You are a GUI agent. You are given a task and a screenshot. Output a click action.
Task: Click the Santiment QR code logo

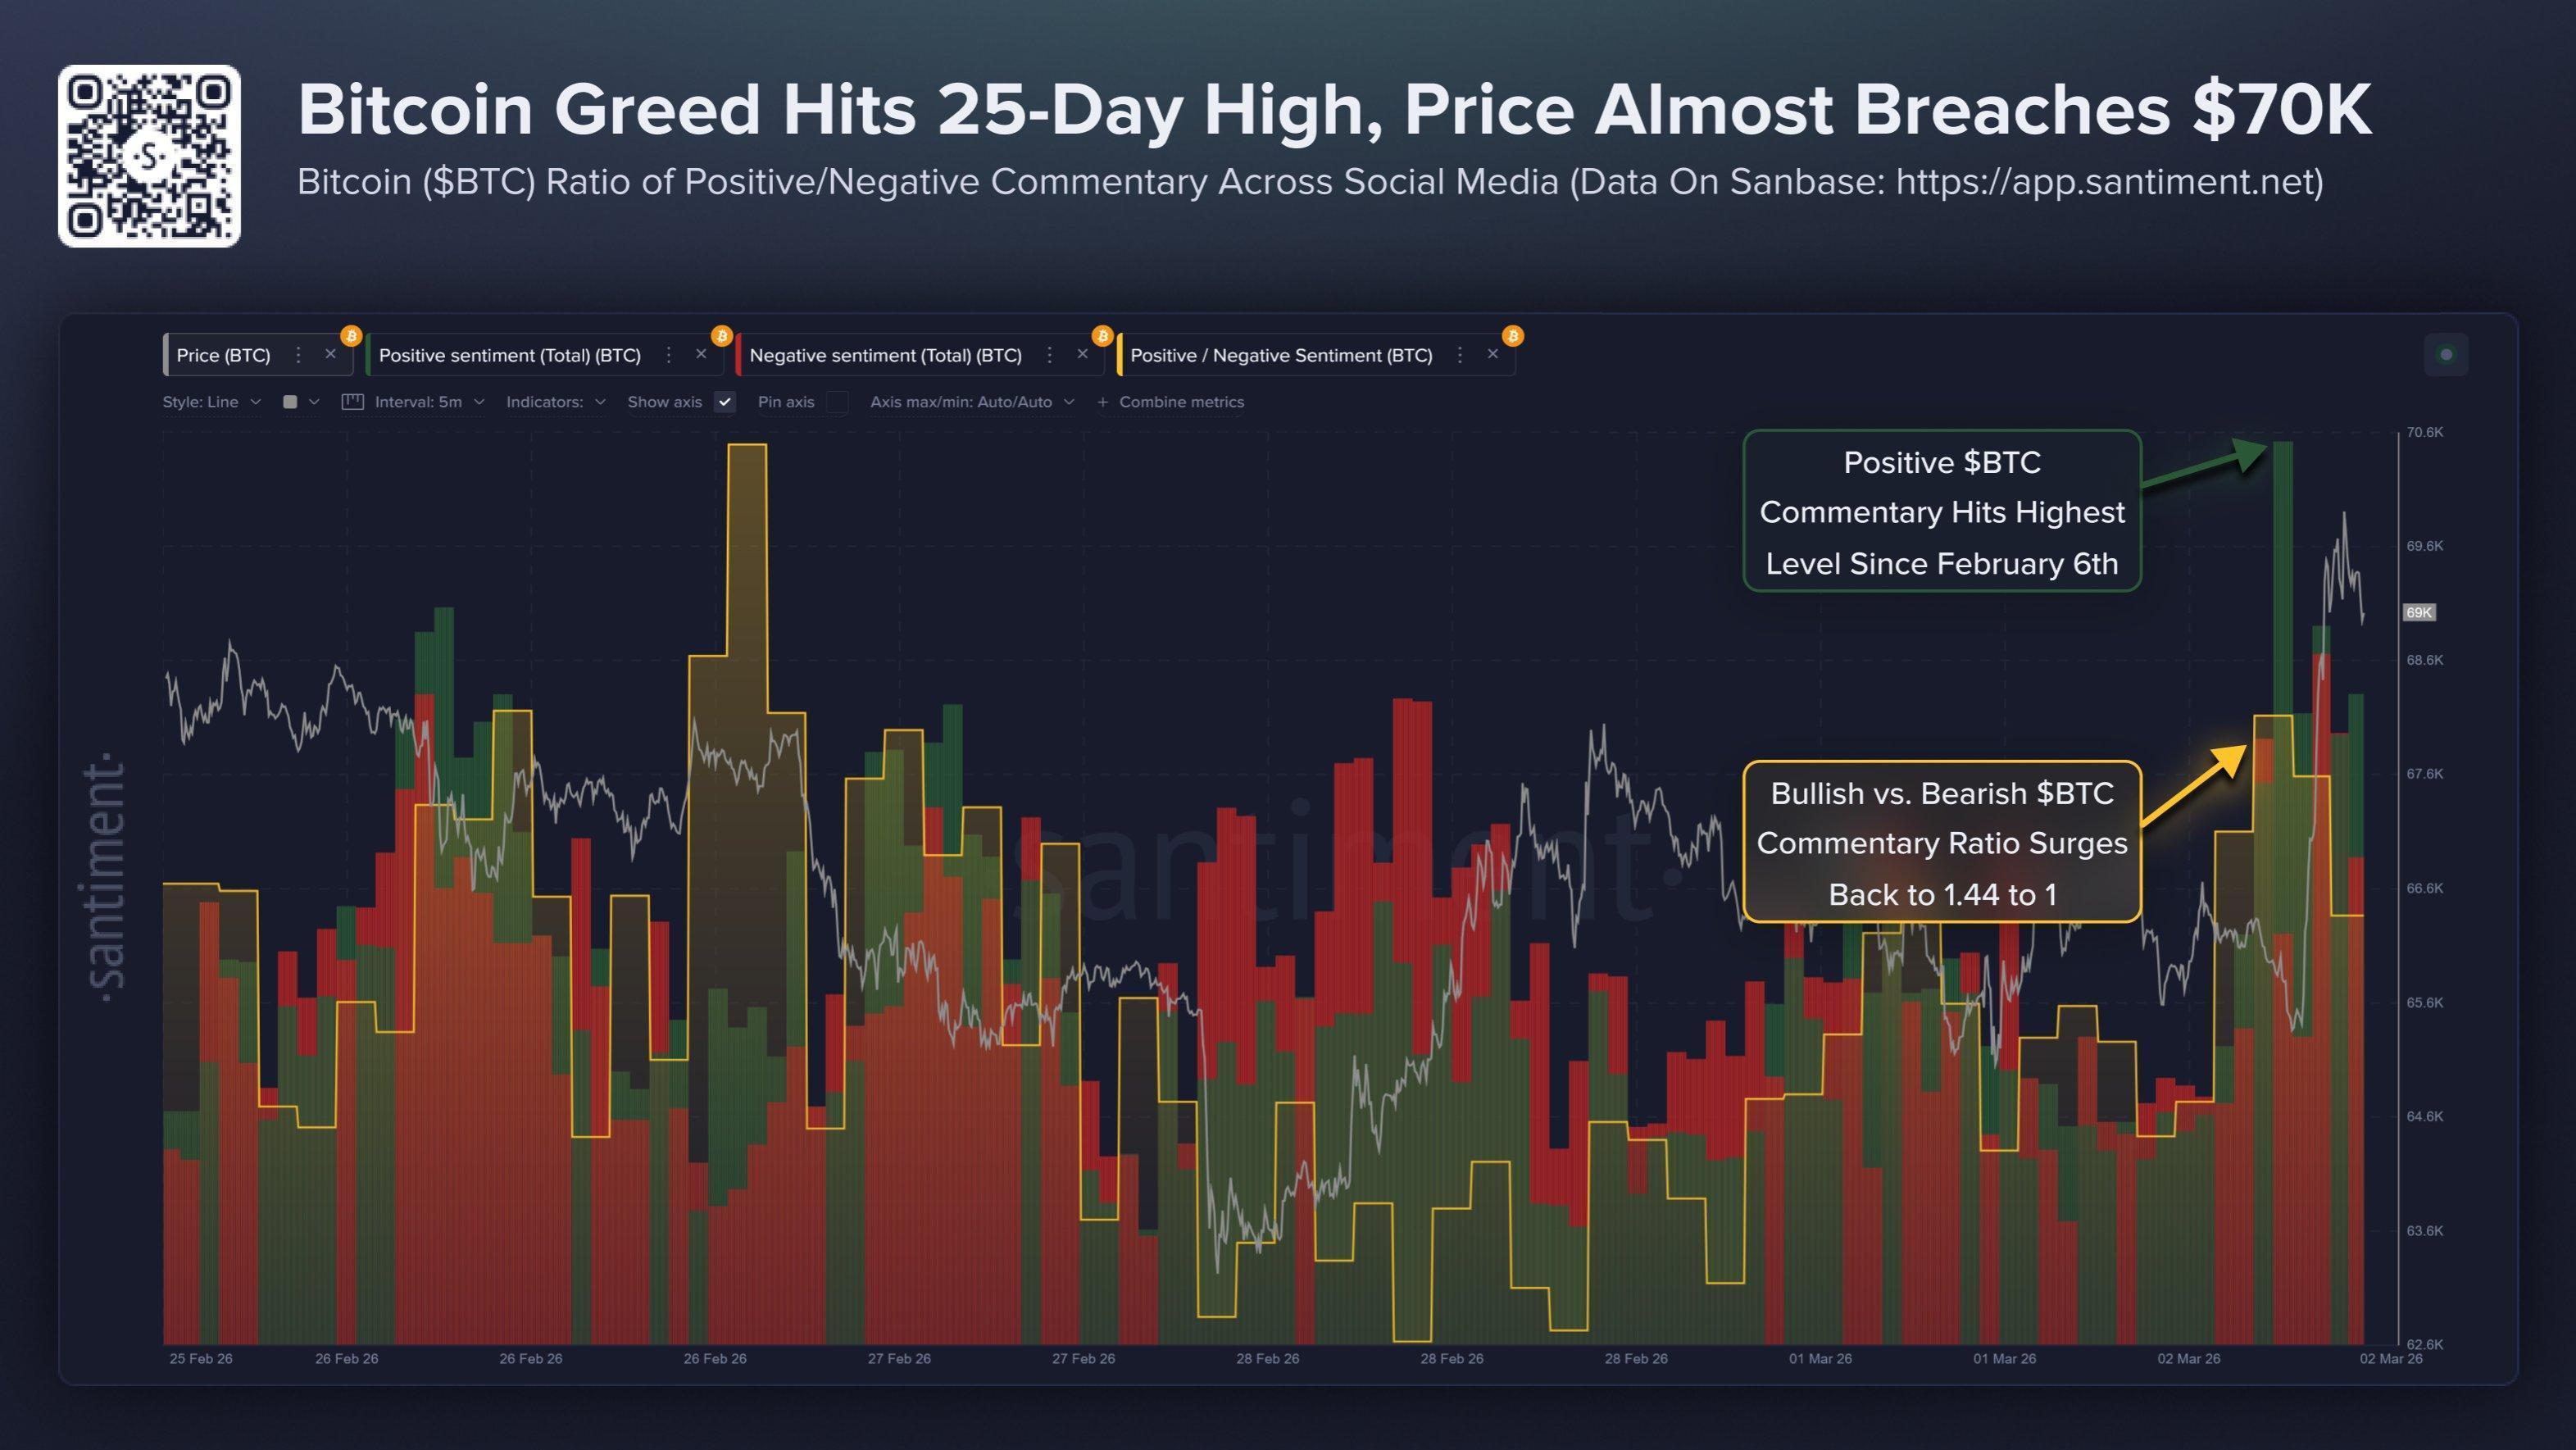coord(150,155)
